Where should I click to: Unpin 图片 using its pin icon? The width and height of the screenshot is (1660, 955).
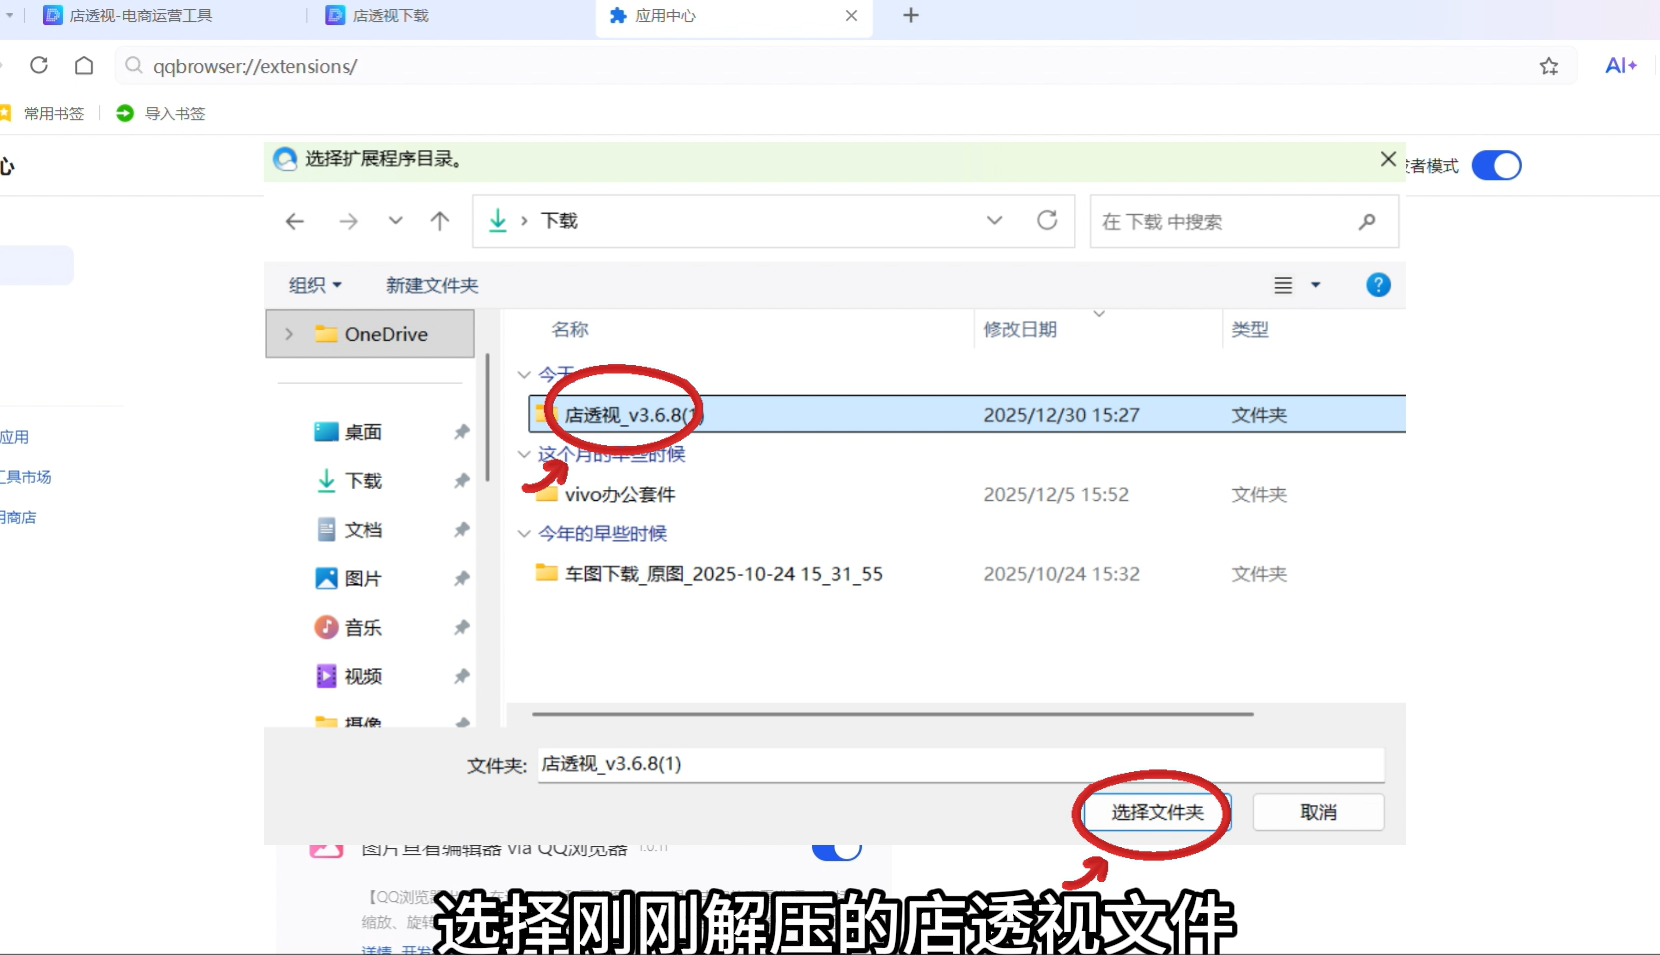461,579
